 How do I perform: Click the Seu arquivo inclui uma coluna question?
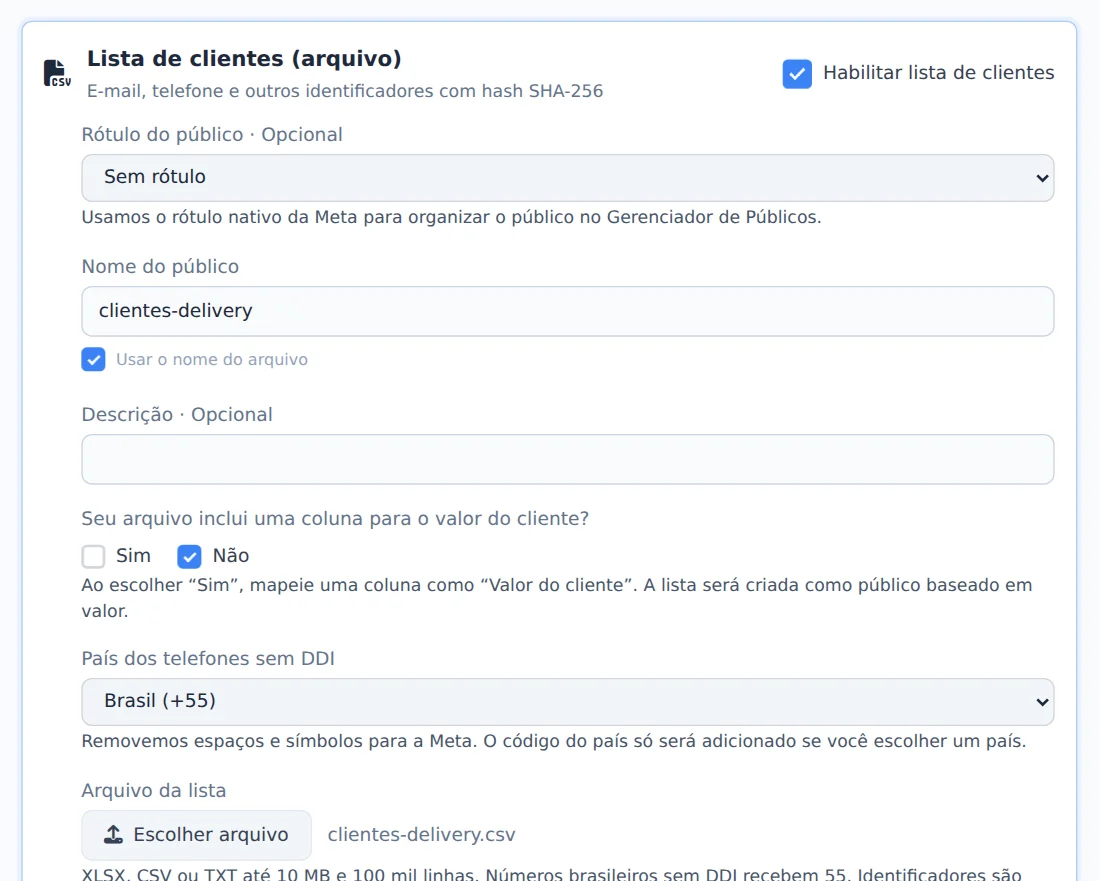tap(335, 519)
